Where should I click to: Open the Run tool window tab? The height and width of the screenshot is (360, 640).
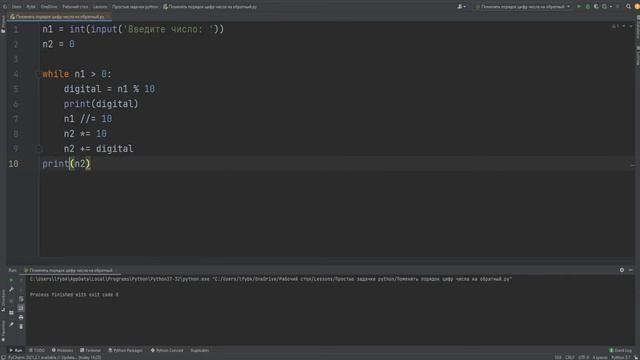[16, 350]
